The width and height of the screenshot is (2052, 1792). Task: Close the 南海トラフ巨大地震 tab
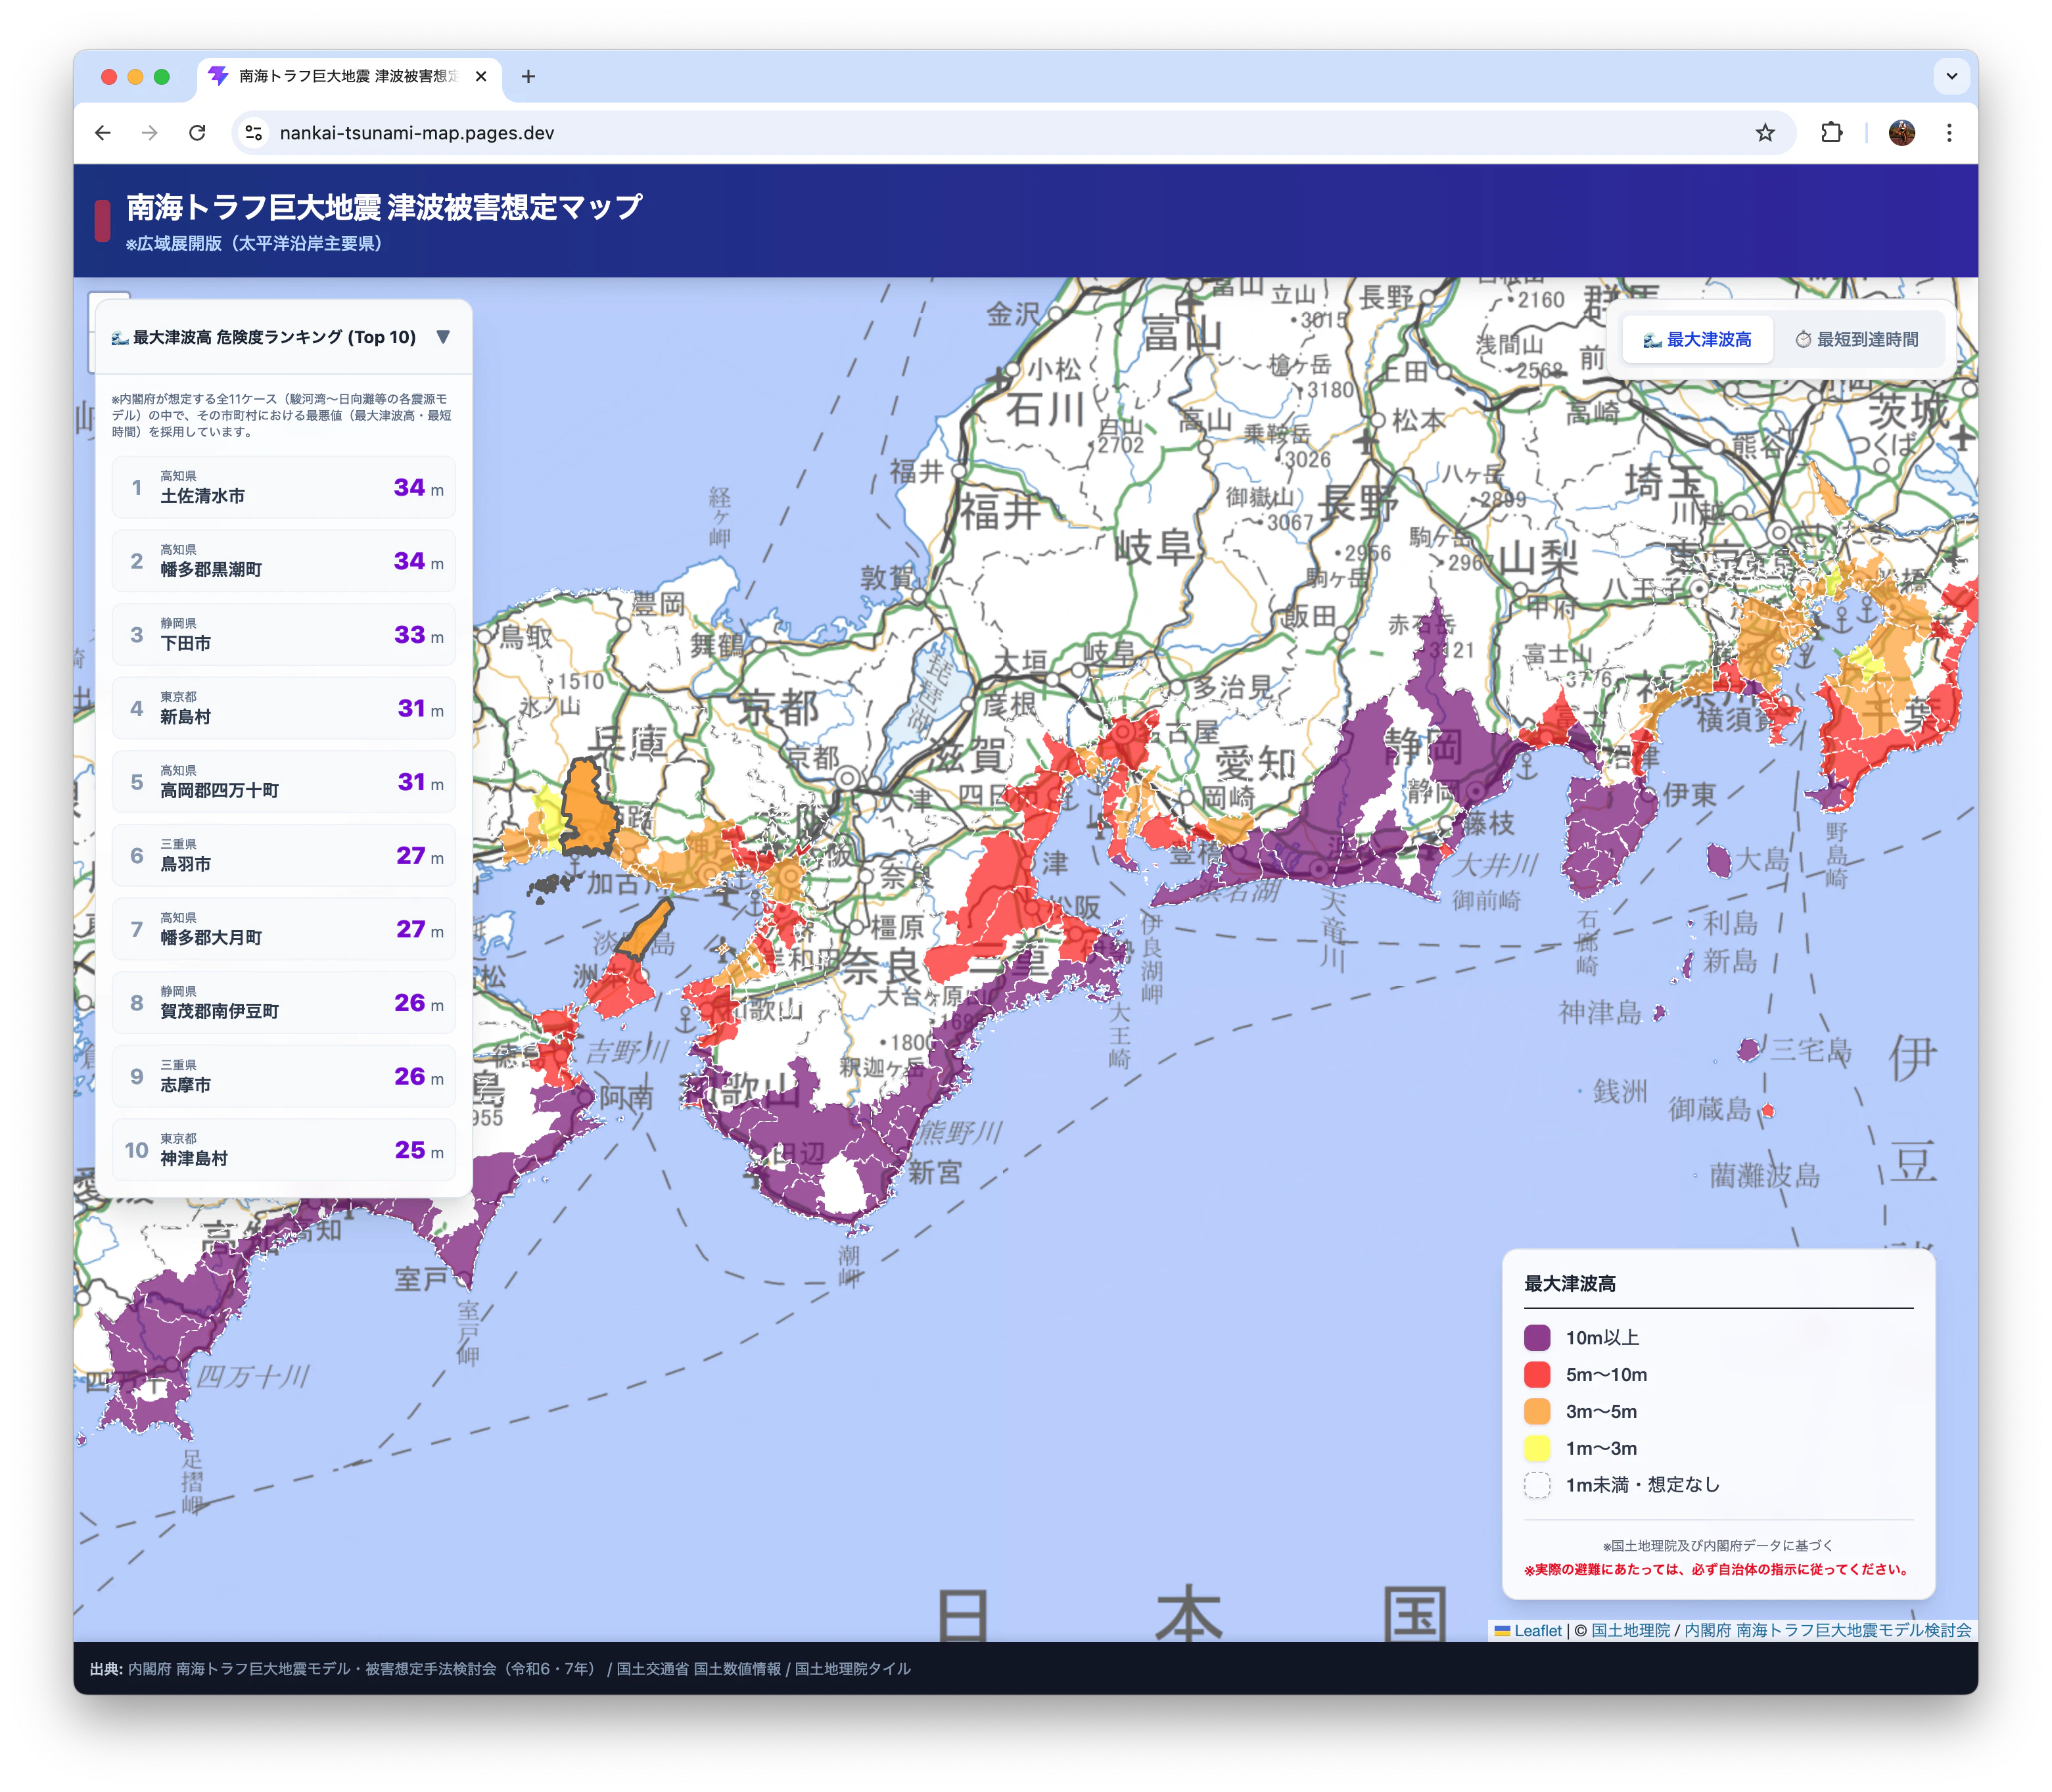[481, 76]
